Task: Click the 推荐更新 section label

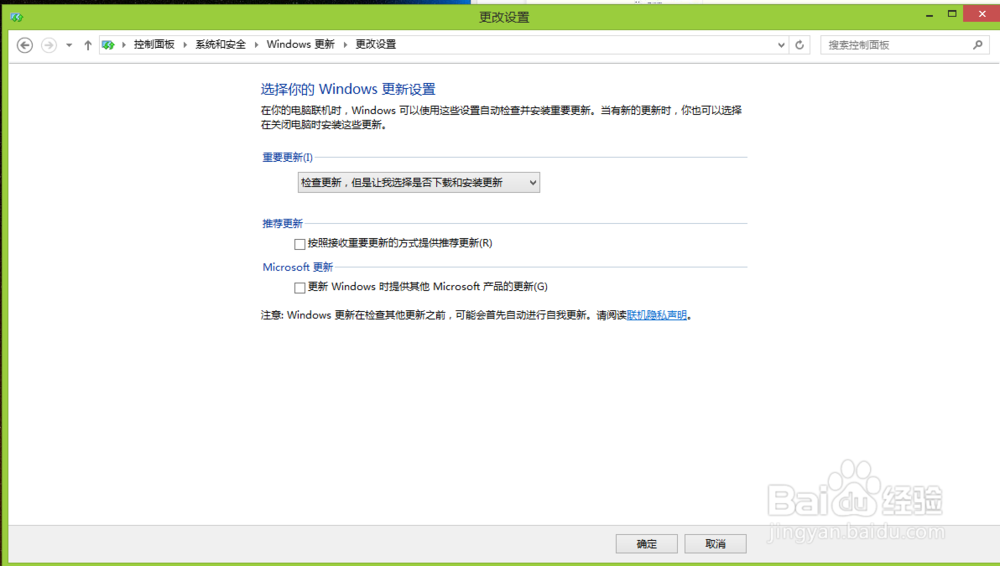Action: point(283,223)
